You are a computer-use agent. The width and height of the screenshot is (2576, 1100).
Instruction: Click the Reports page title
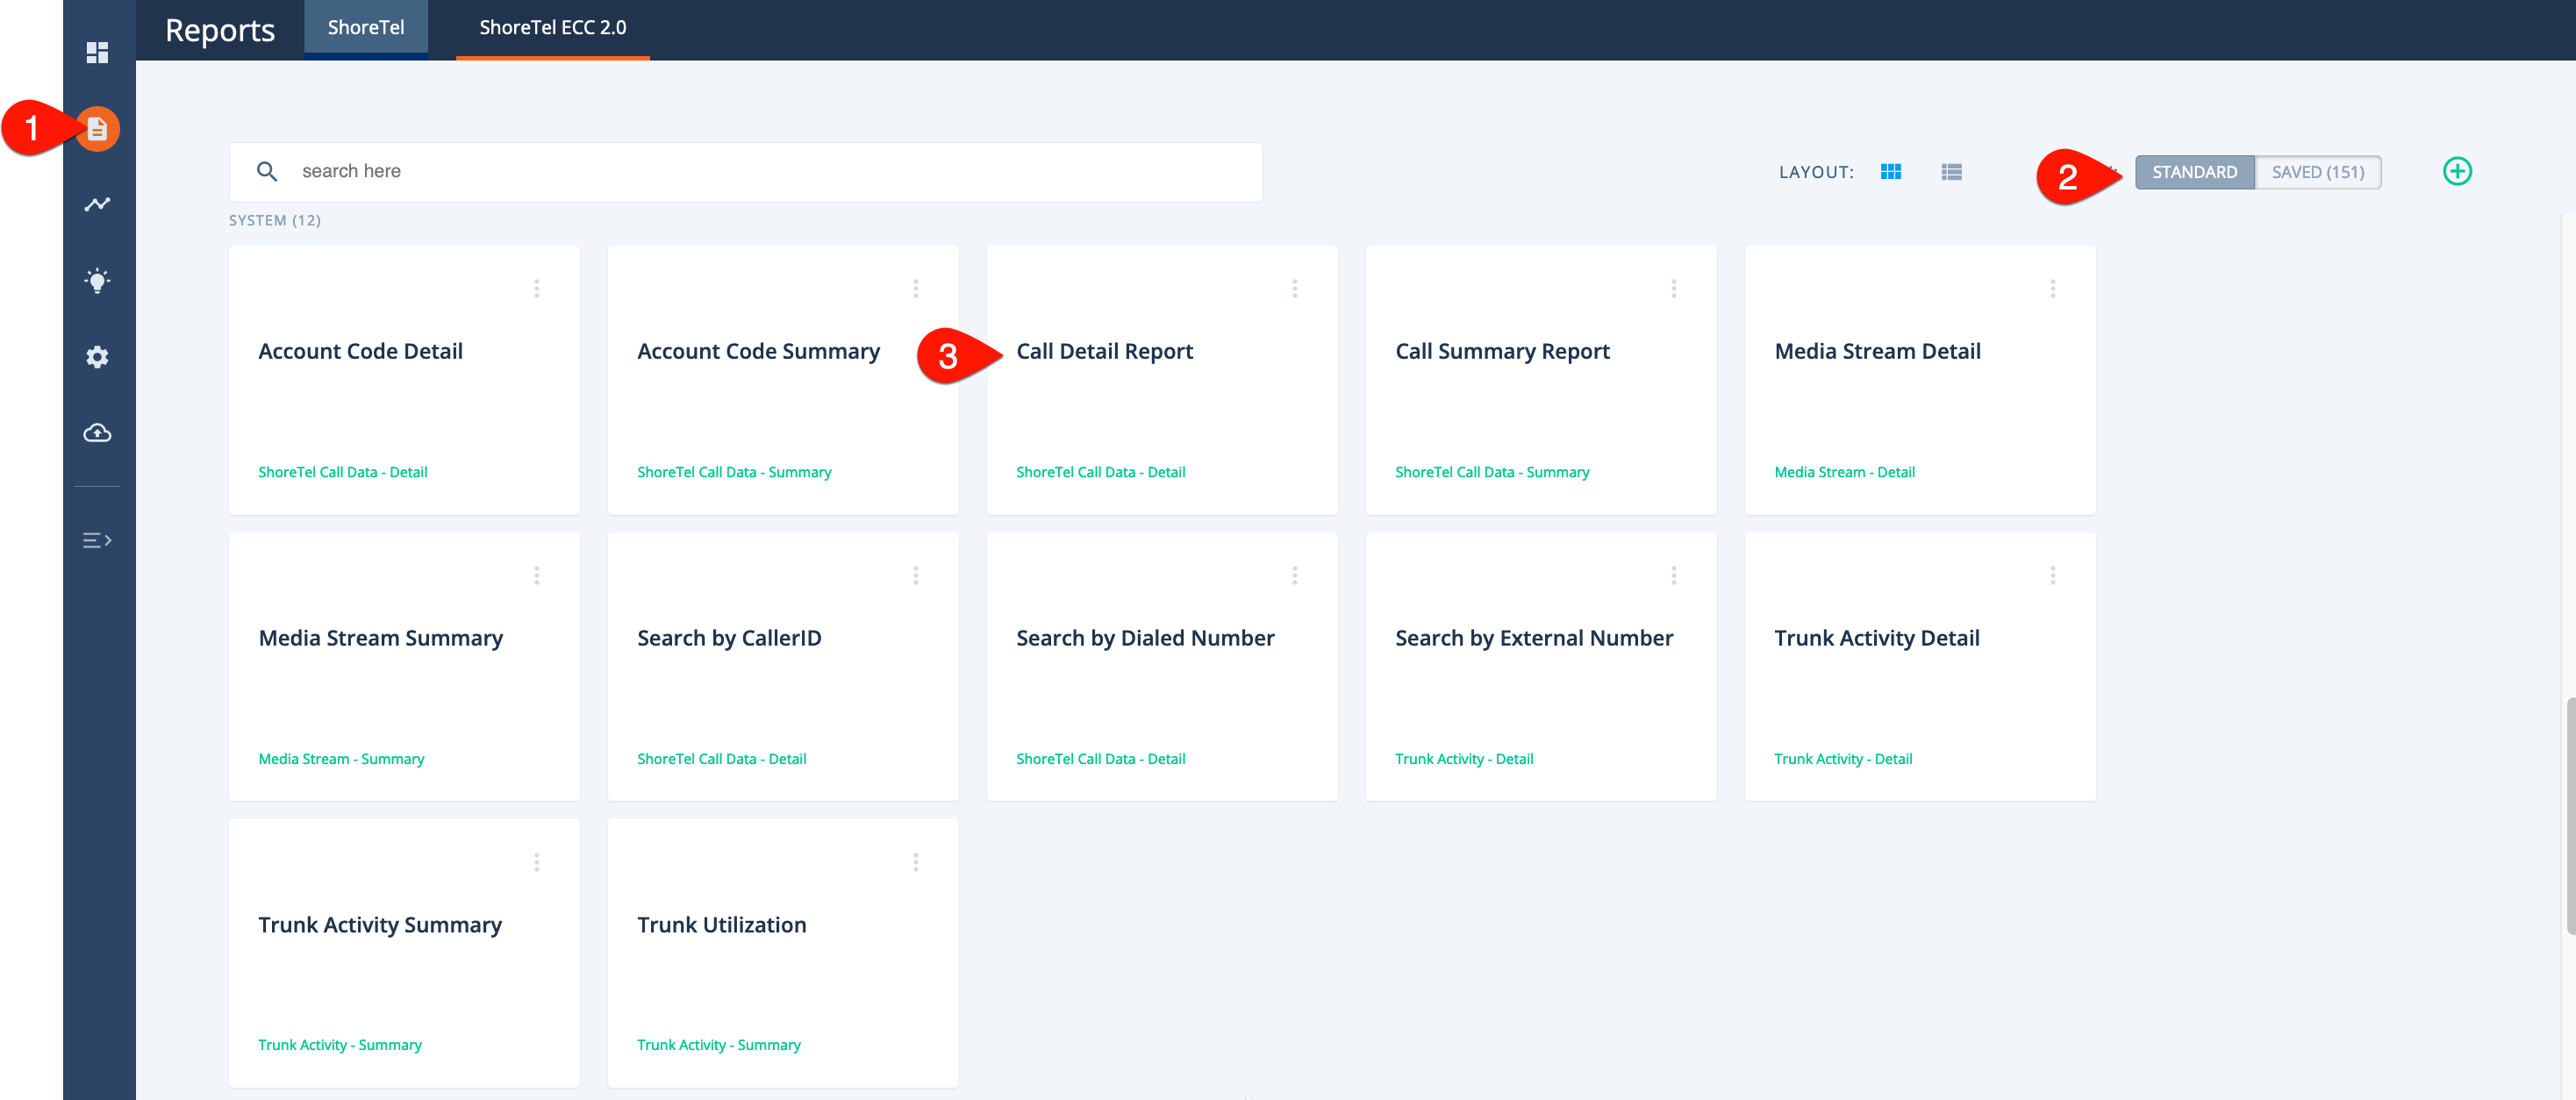click(220, 30)
